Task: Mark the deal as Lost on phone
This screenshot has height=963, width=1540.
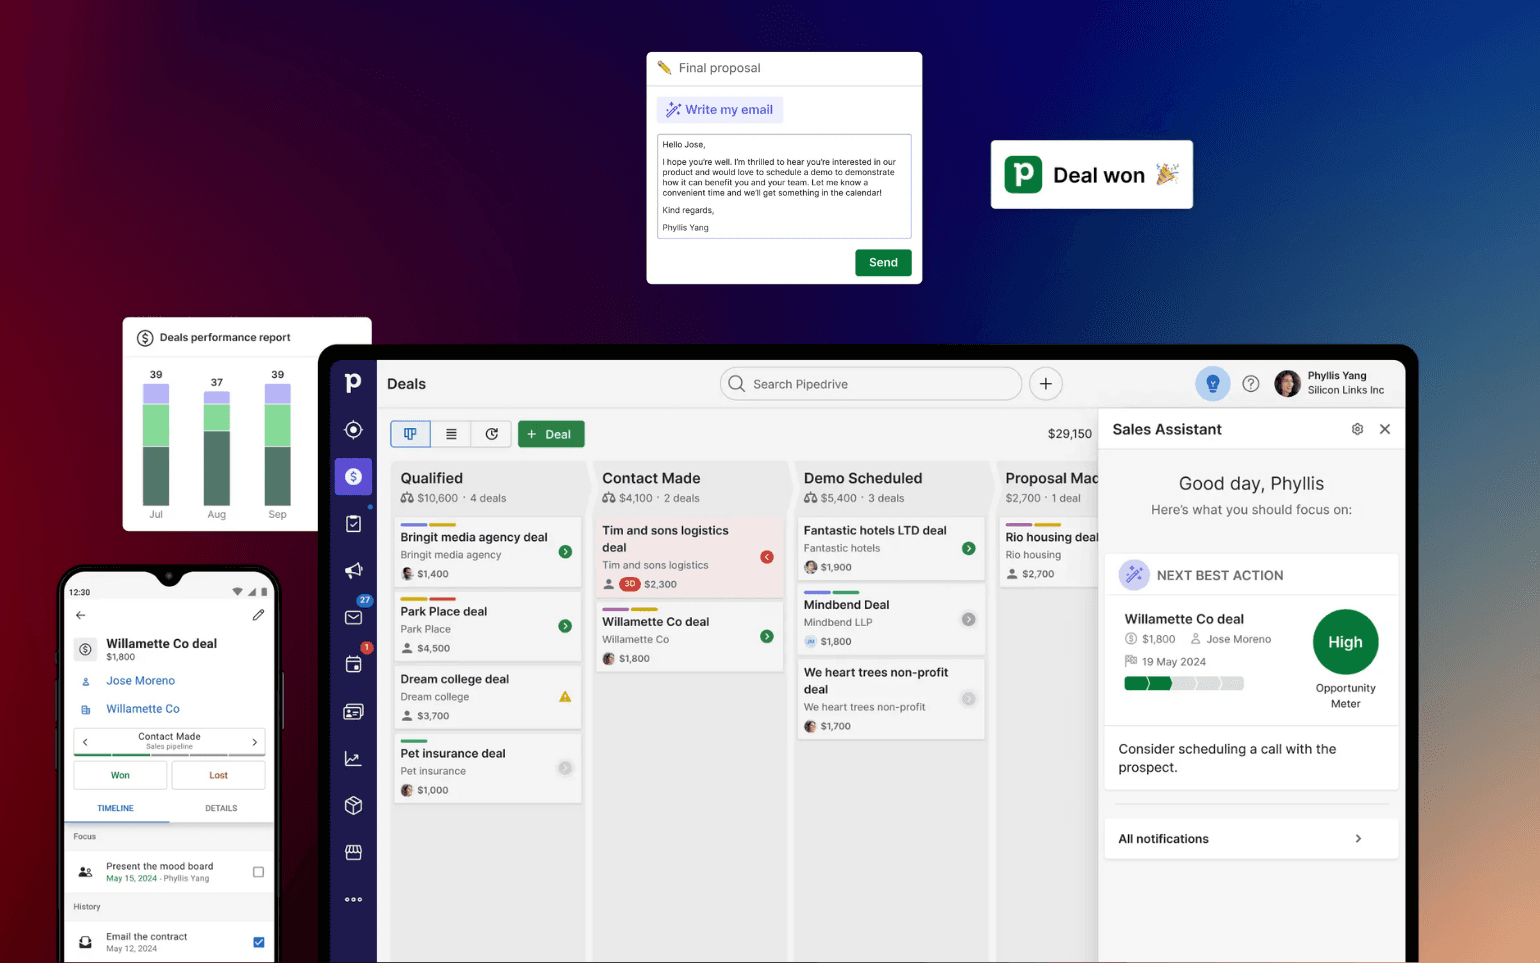Action: (x=218, y=775)
